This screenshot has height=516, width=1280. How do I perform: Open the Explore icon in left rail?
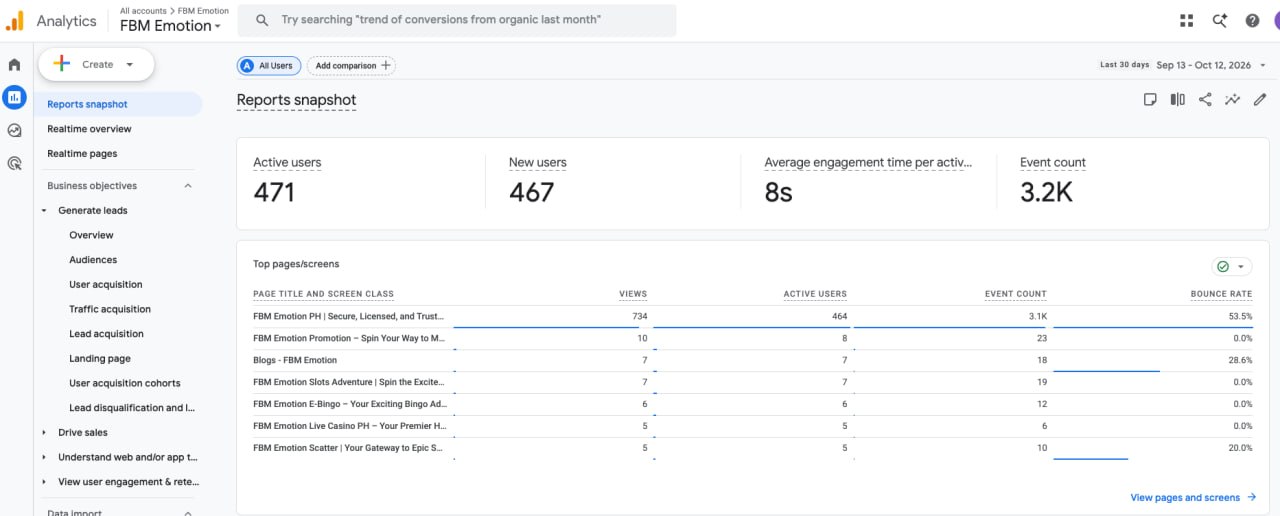coord(14,130)
